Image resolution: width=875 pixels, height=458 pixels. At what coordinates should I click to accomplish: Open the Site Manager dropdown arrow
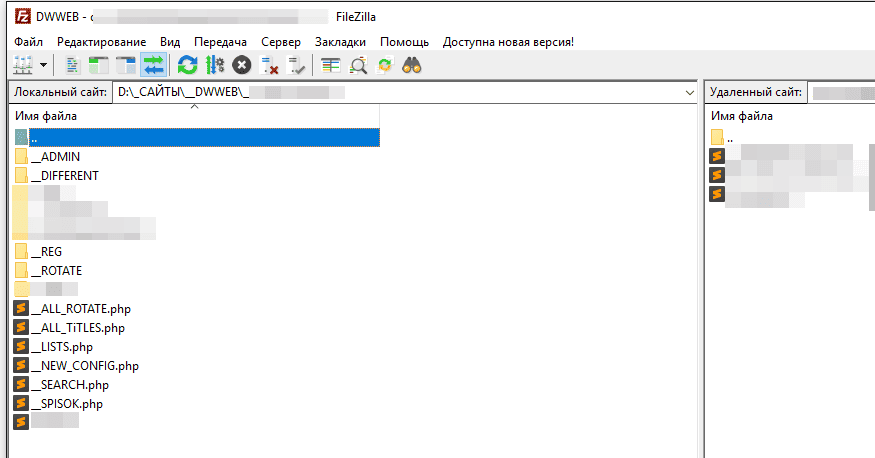click(44, 65)
